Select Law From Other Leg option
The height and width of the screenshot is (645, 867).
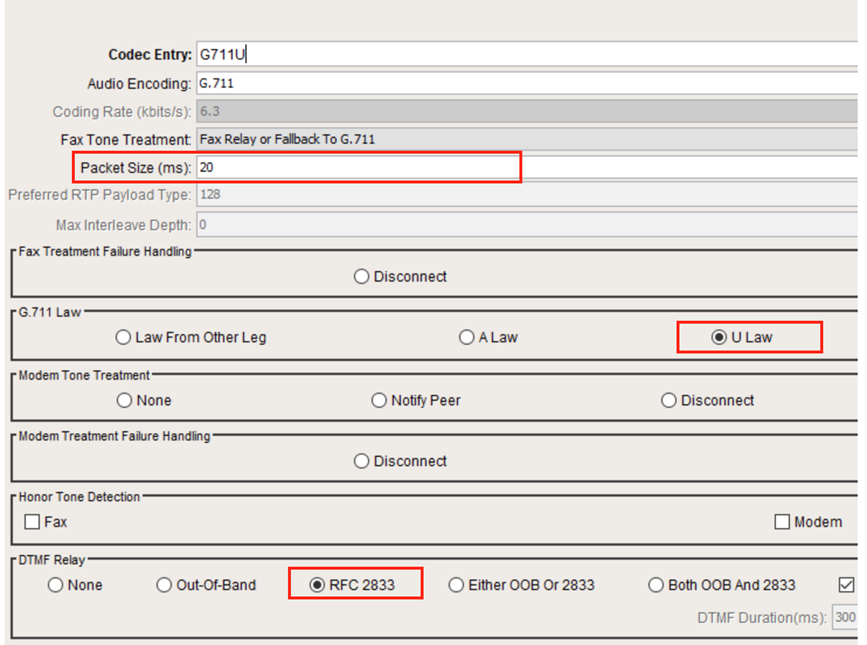[124, 338]
